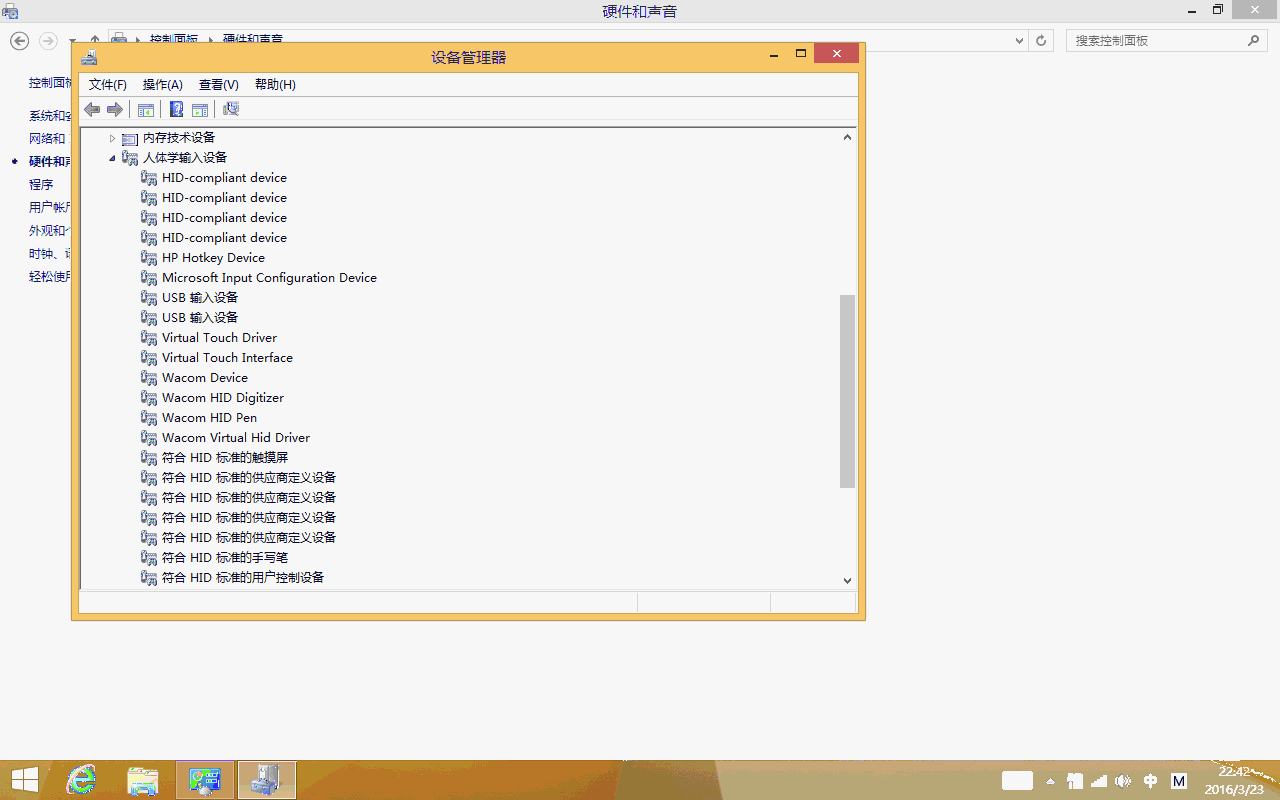Click the M input mode tray icon
Screen dimensions: 1280x800
tap(1179, 781)
